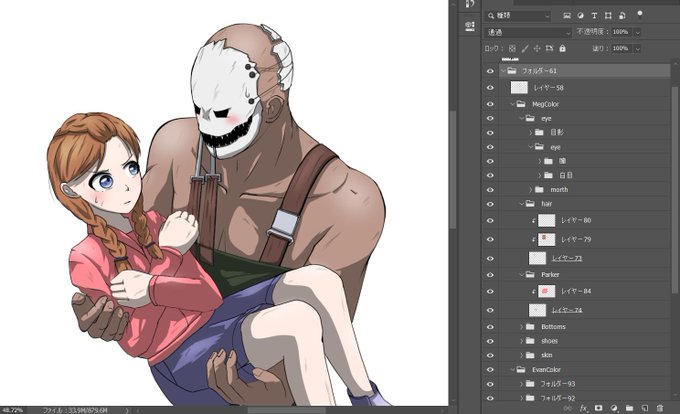Expand the morth group

[530, 189]
